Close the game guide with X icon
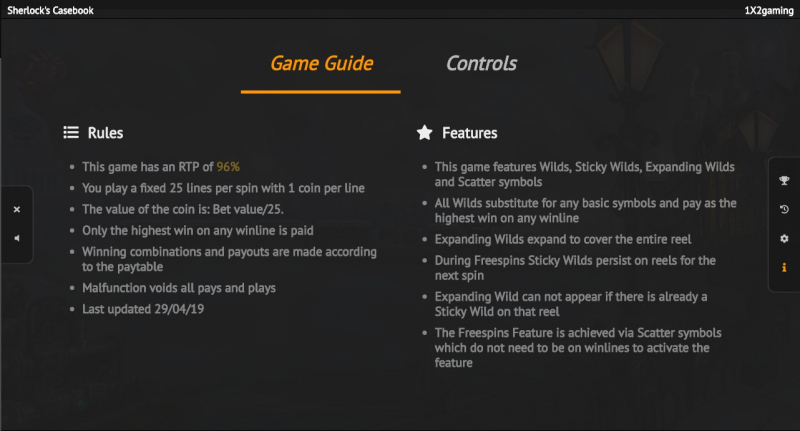800x431 pixels. 17,210
